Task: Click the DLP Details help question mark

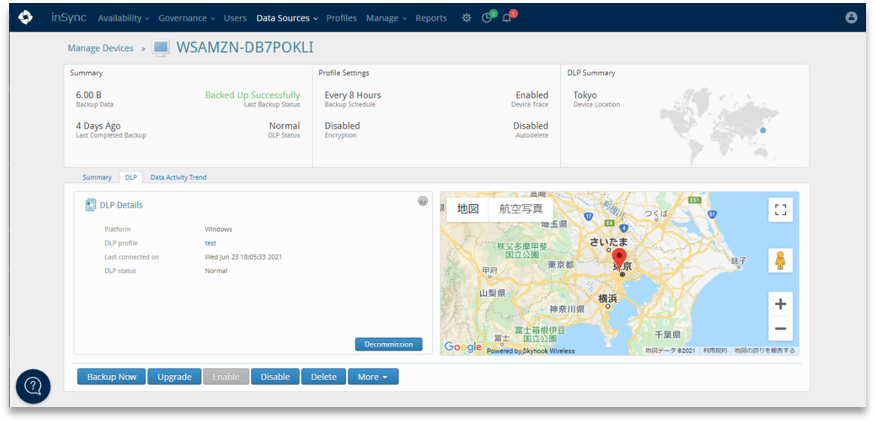Action: (x=423, y=201)
